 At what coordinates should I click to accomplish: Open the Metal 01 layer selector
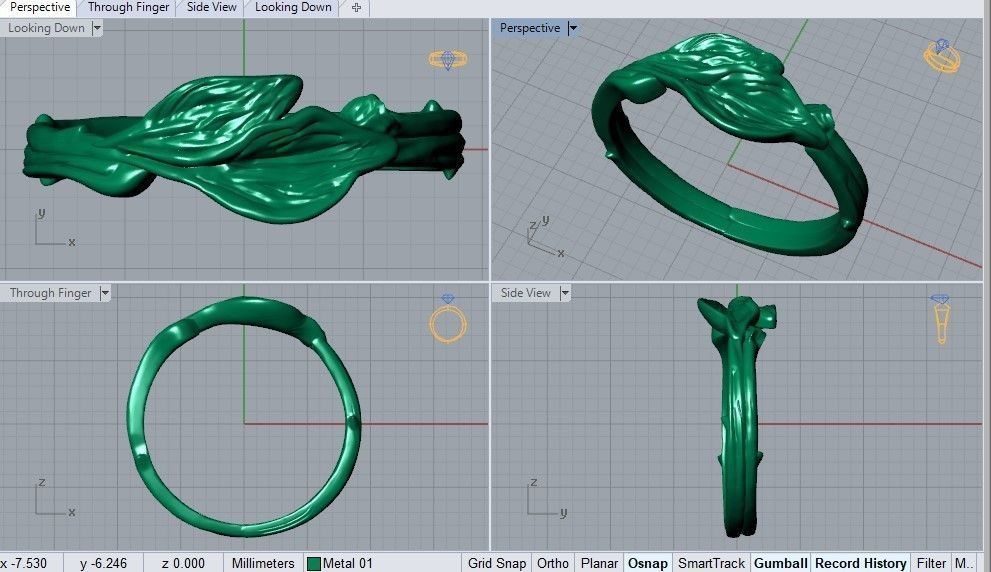(x=381, y=563)
